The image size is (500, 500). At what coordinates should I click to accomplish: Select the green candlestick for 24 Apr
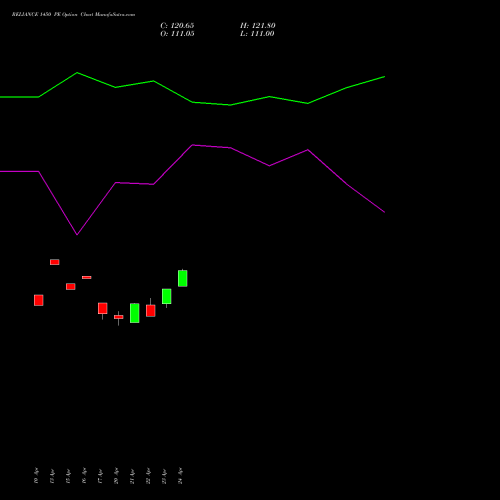(183, 278)
